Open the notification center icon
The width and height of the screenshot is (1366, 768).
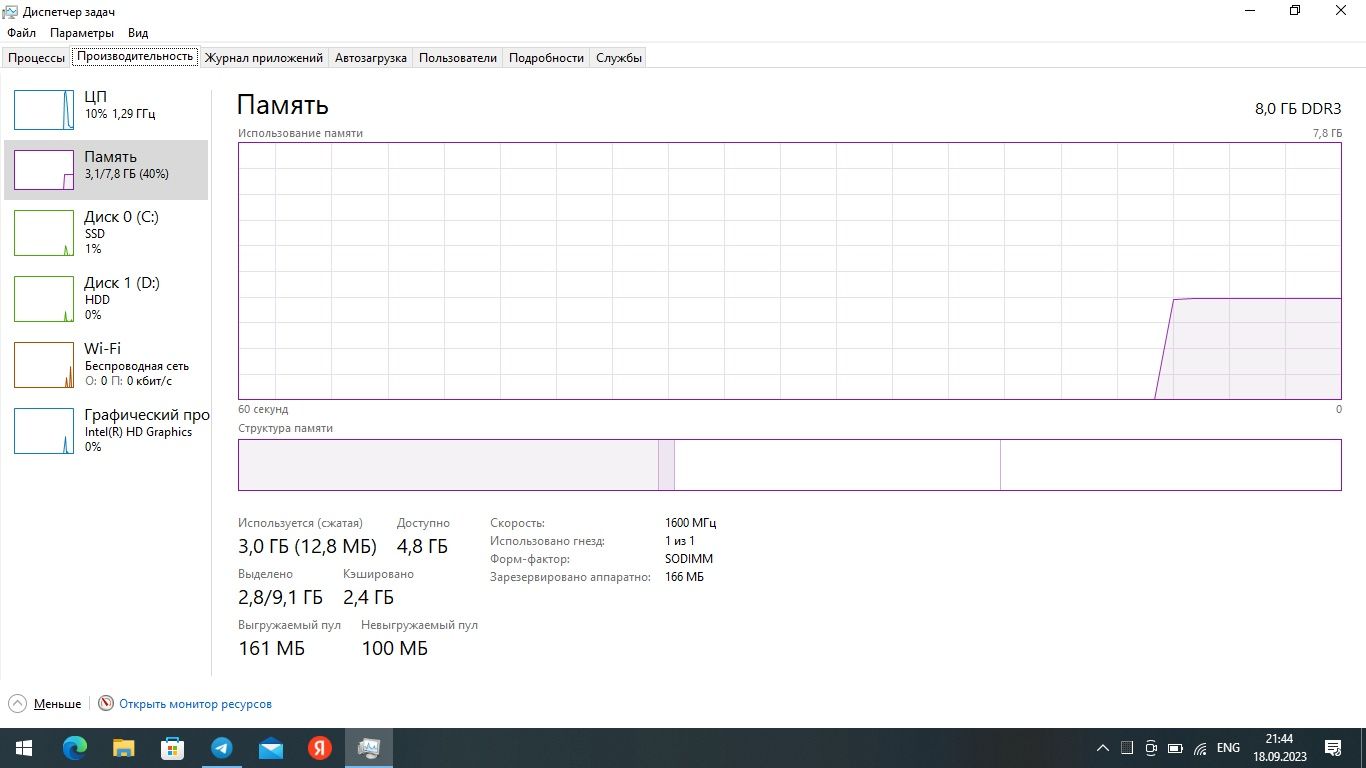[x=1333, y=748]
